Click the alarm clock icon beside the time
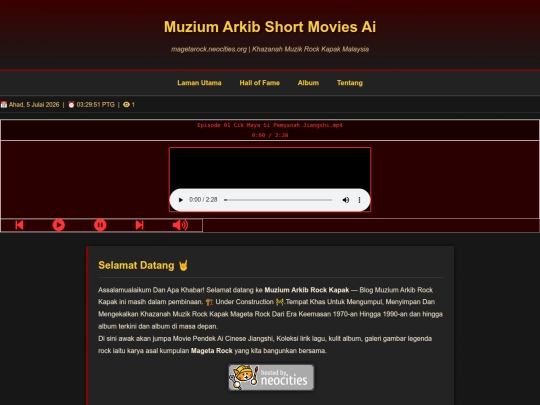This screenshot has height=405, width=540. click(x=71, y=105)
